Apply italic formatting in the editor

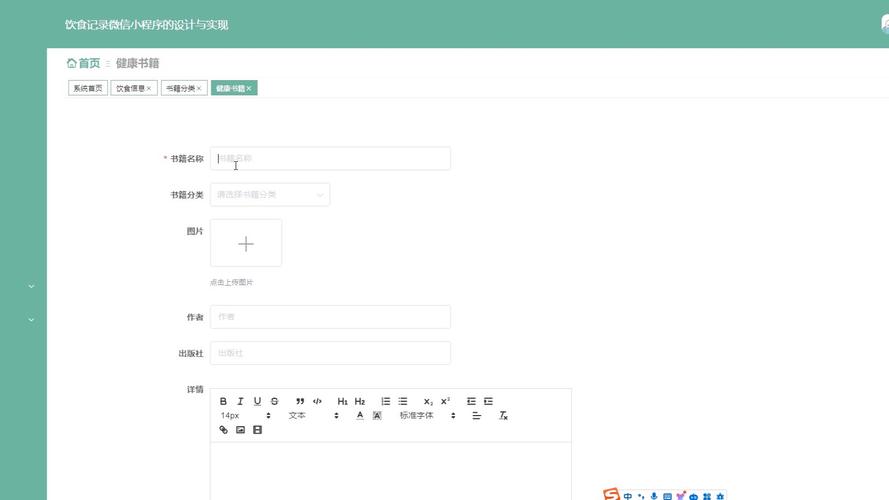(240, 401)
